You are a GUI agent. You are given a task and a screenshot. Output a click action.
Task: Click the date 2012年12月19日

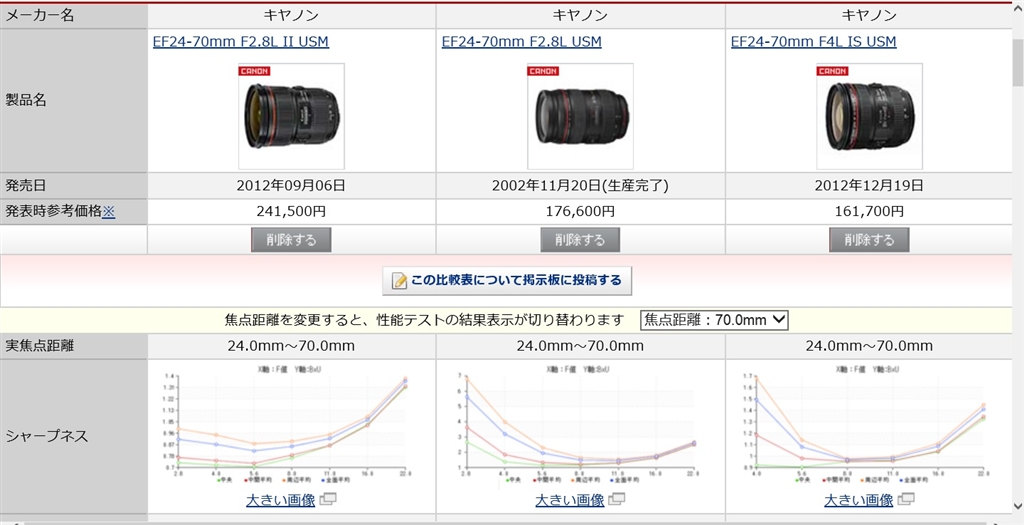pos(869,185)
